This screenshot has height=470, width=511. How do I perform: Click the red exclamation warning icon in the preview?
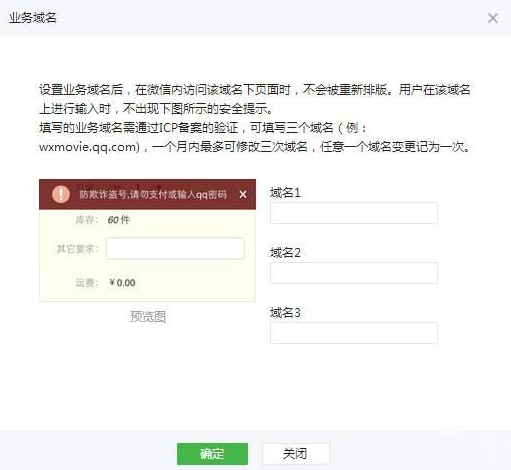click(61, 194)
